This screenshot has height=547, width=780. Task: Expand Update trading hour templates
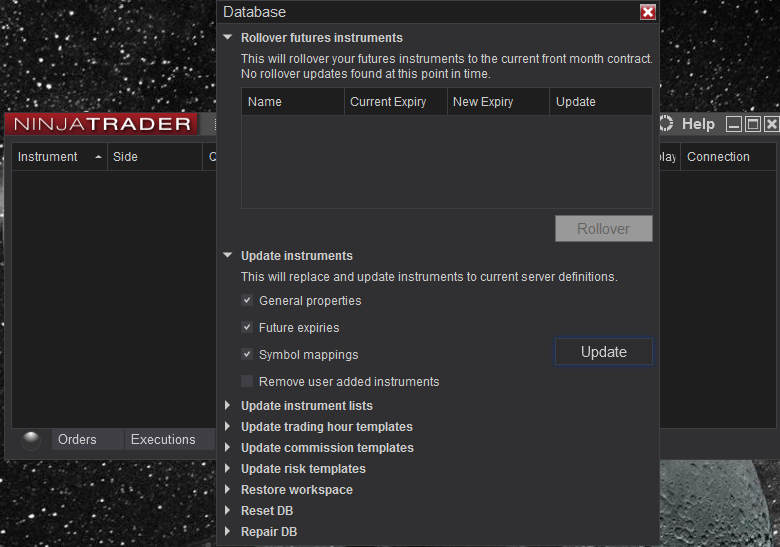tap(227, 426)
